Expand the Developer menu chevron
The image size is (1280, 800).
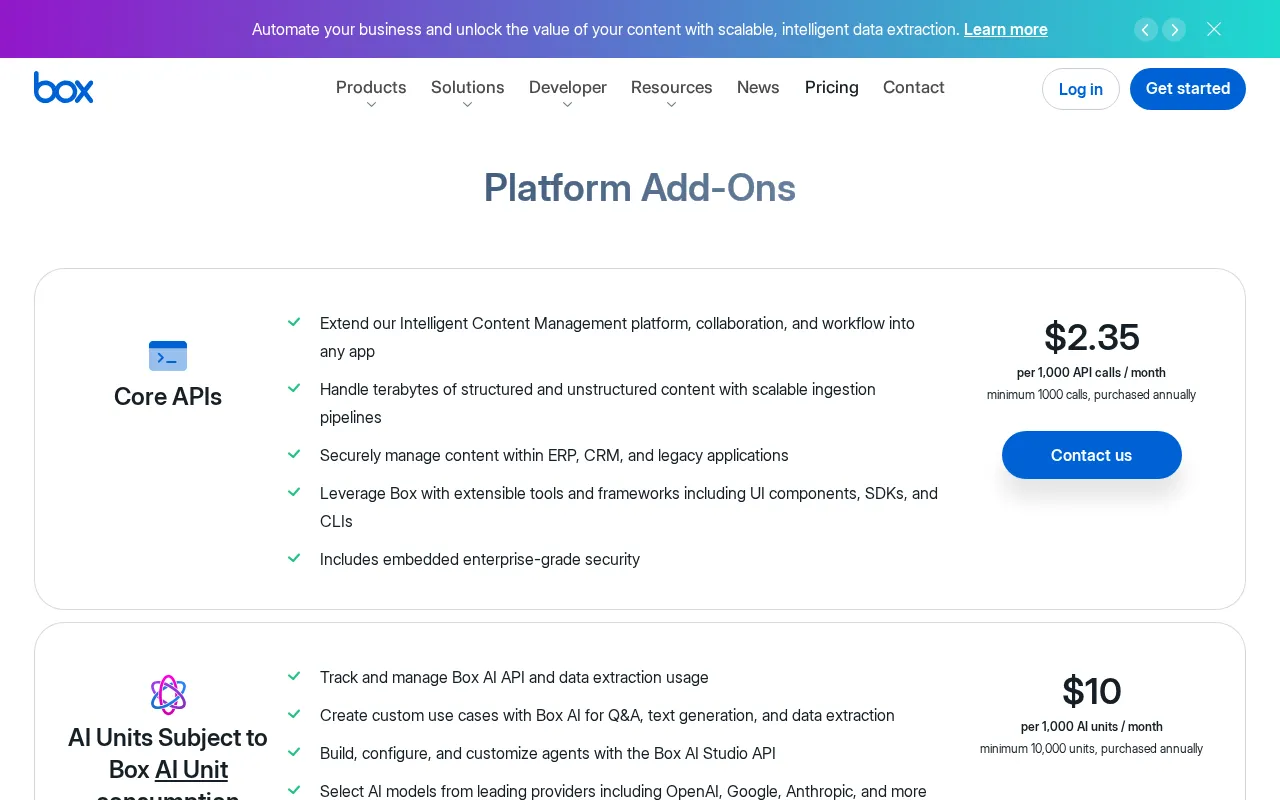[x=567, y=105]
